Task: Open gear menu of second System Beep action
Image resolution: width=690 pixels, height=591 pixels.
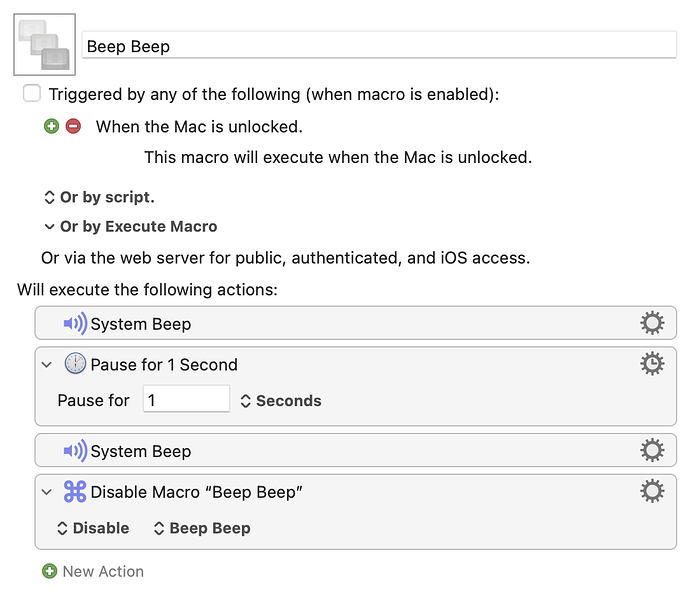Action: 652,451
